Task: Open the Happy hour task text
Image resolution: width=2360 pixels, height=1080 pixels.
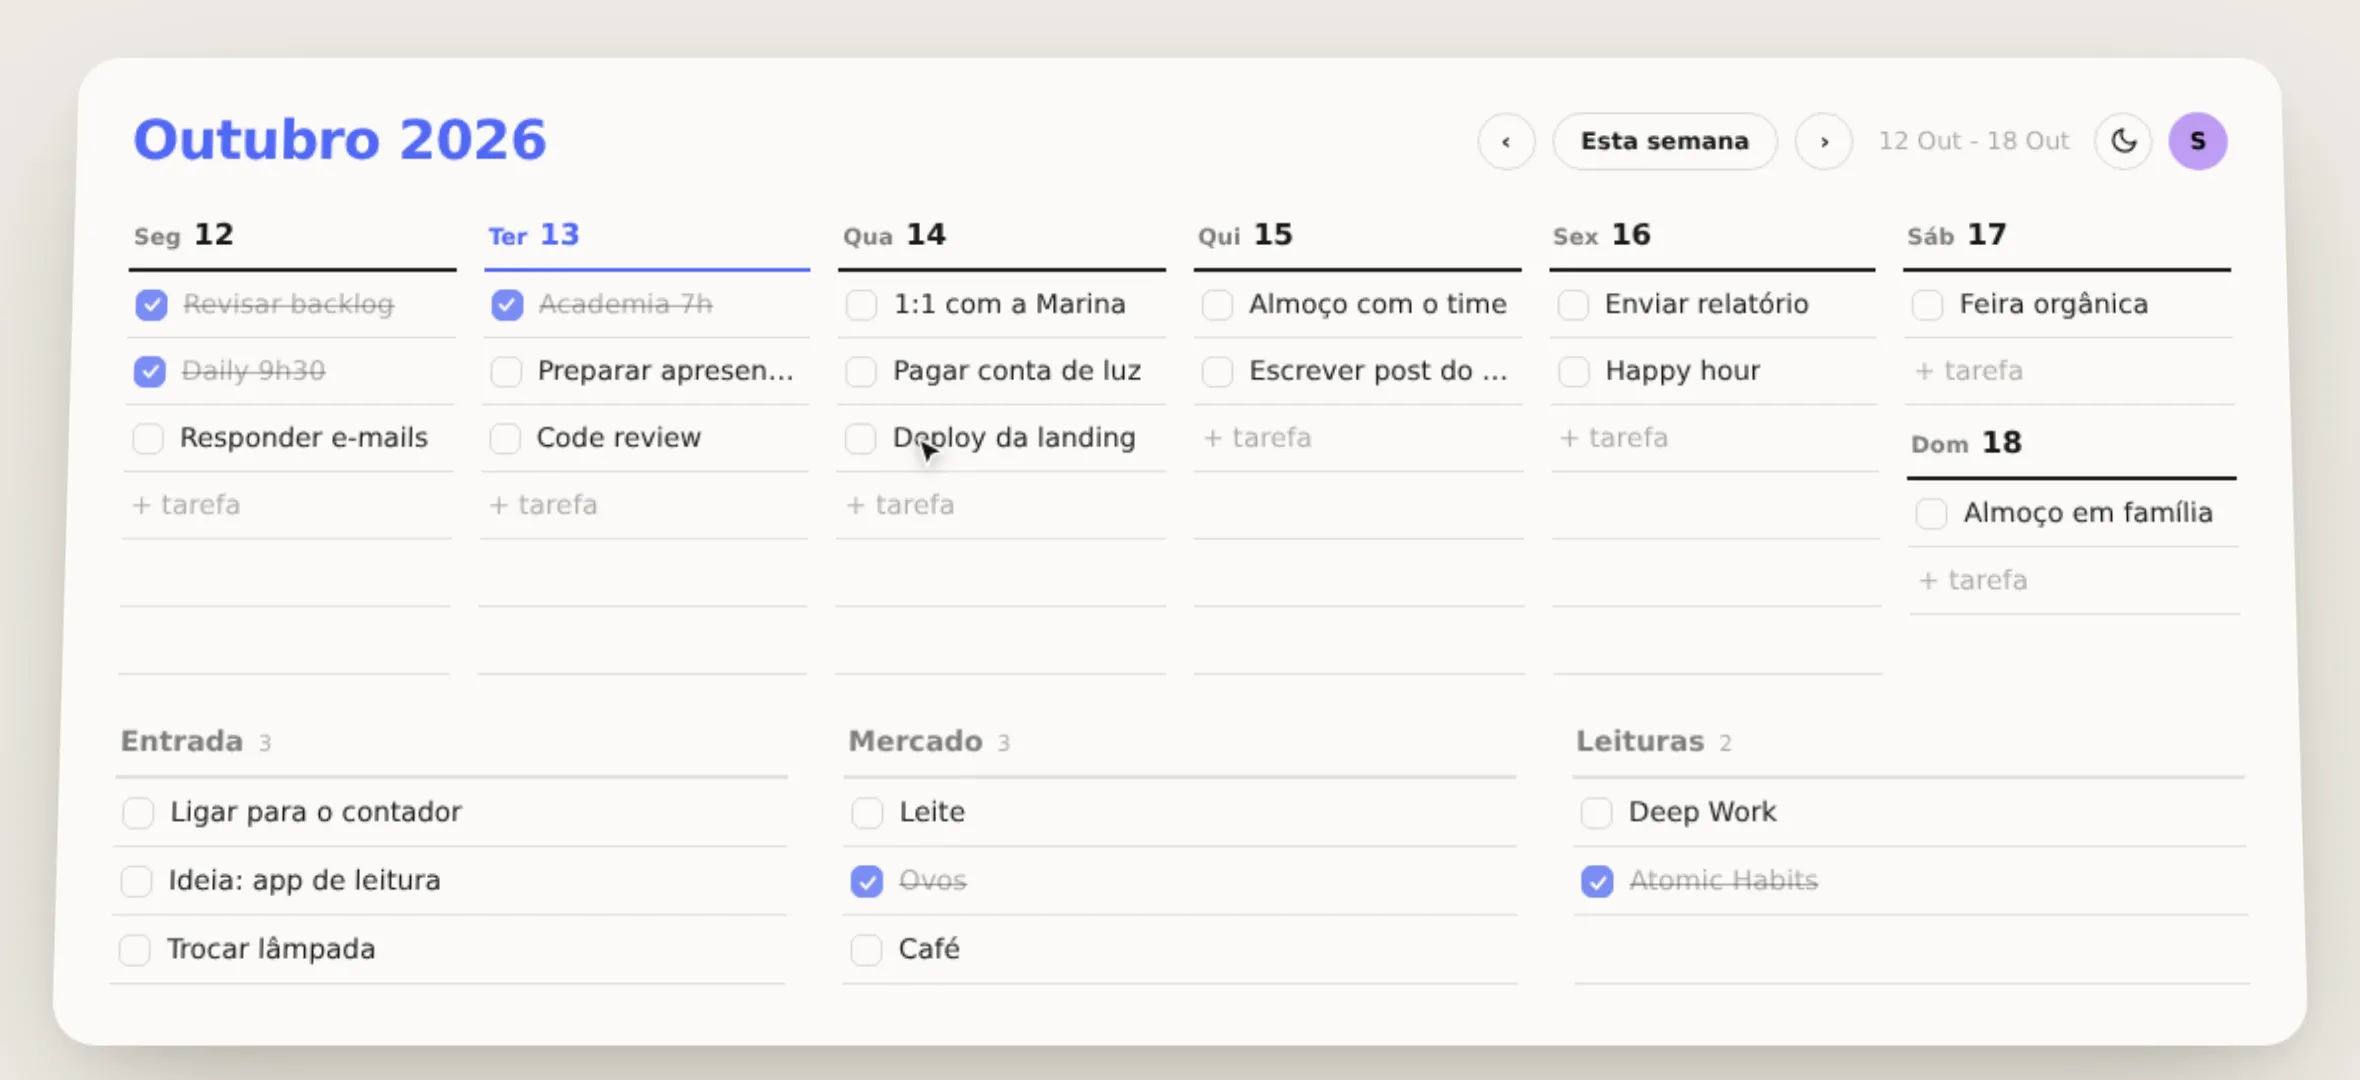Action: (x=1683, y=371)
